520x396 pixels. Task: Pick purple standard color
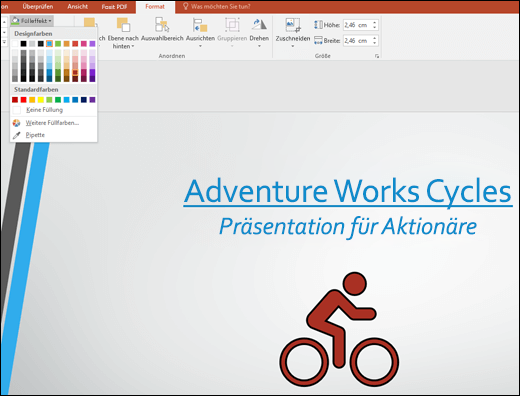pyautogui.click(x=92, y=100)
